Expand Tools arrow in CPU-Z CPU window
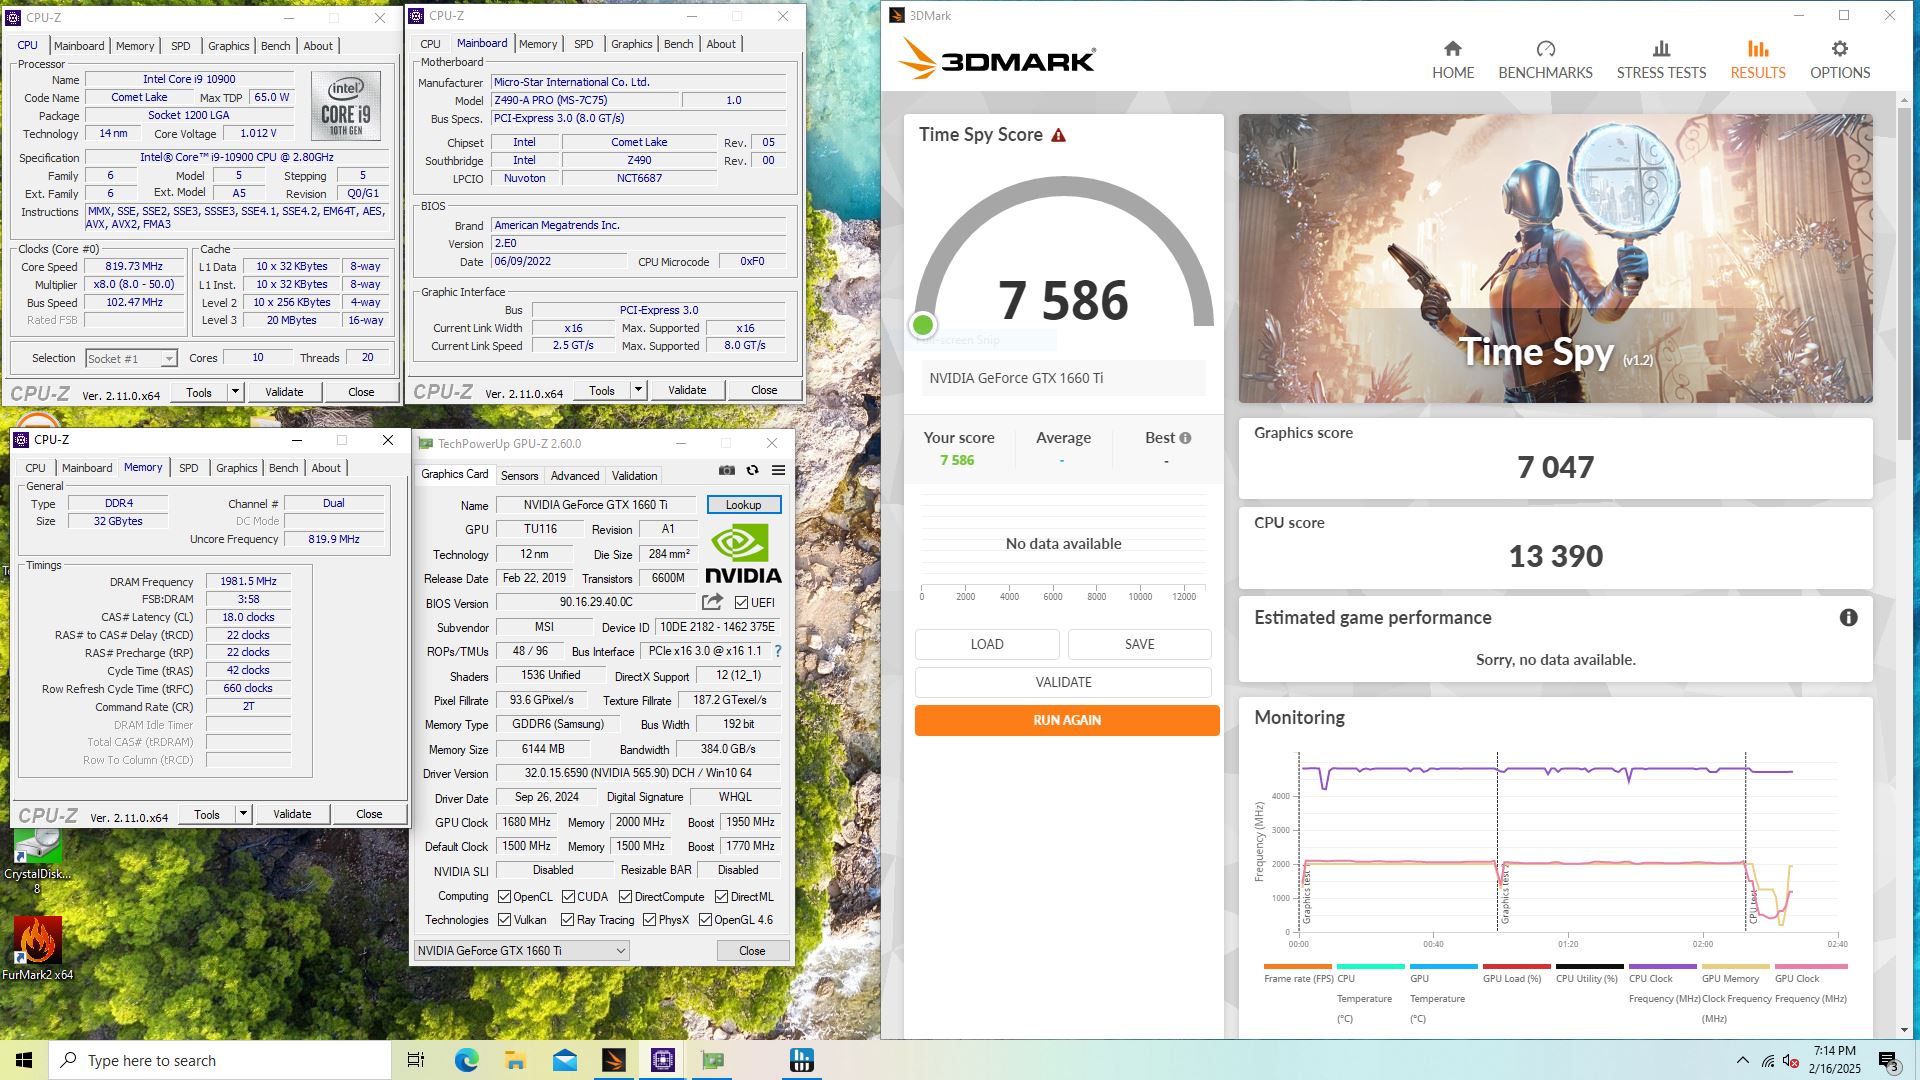Viewport: 1920px width, 1080px height. pyautogui.click(x=235, y=392)
